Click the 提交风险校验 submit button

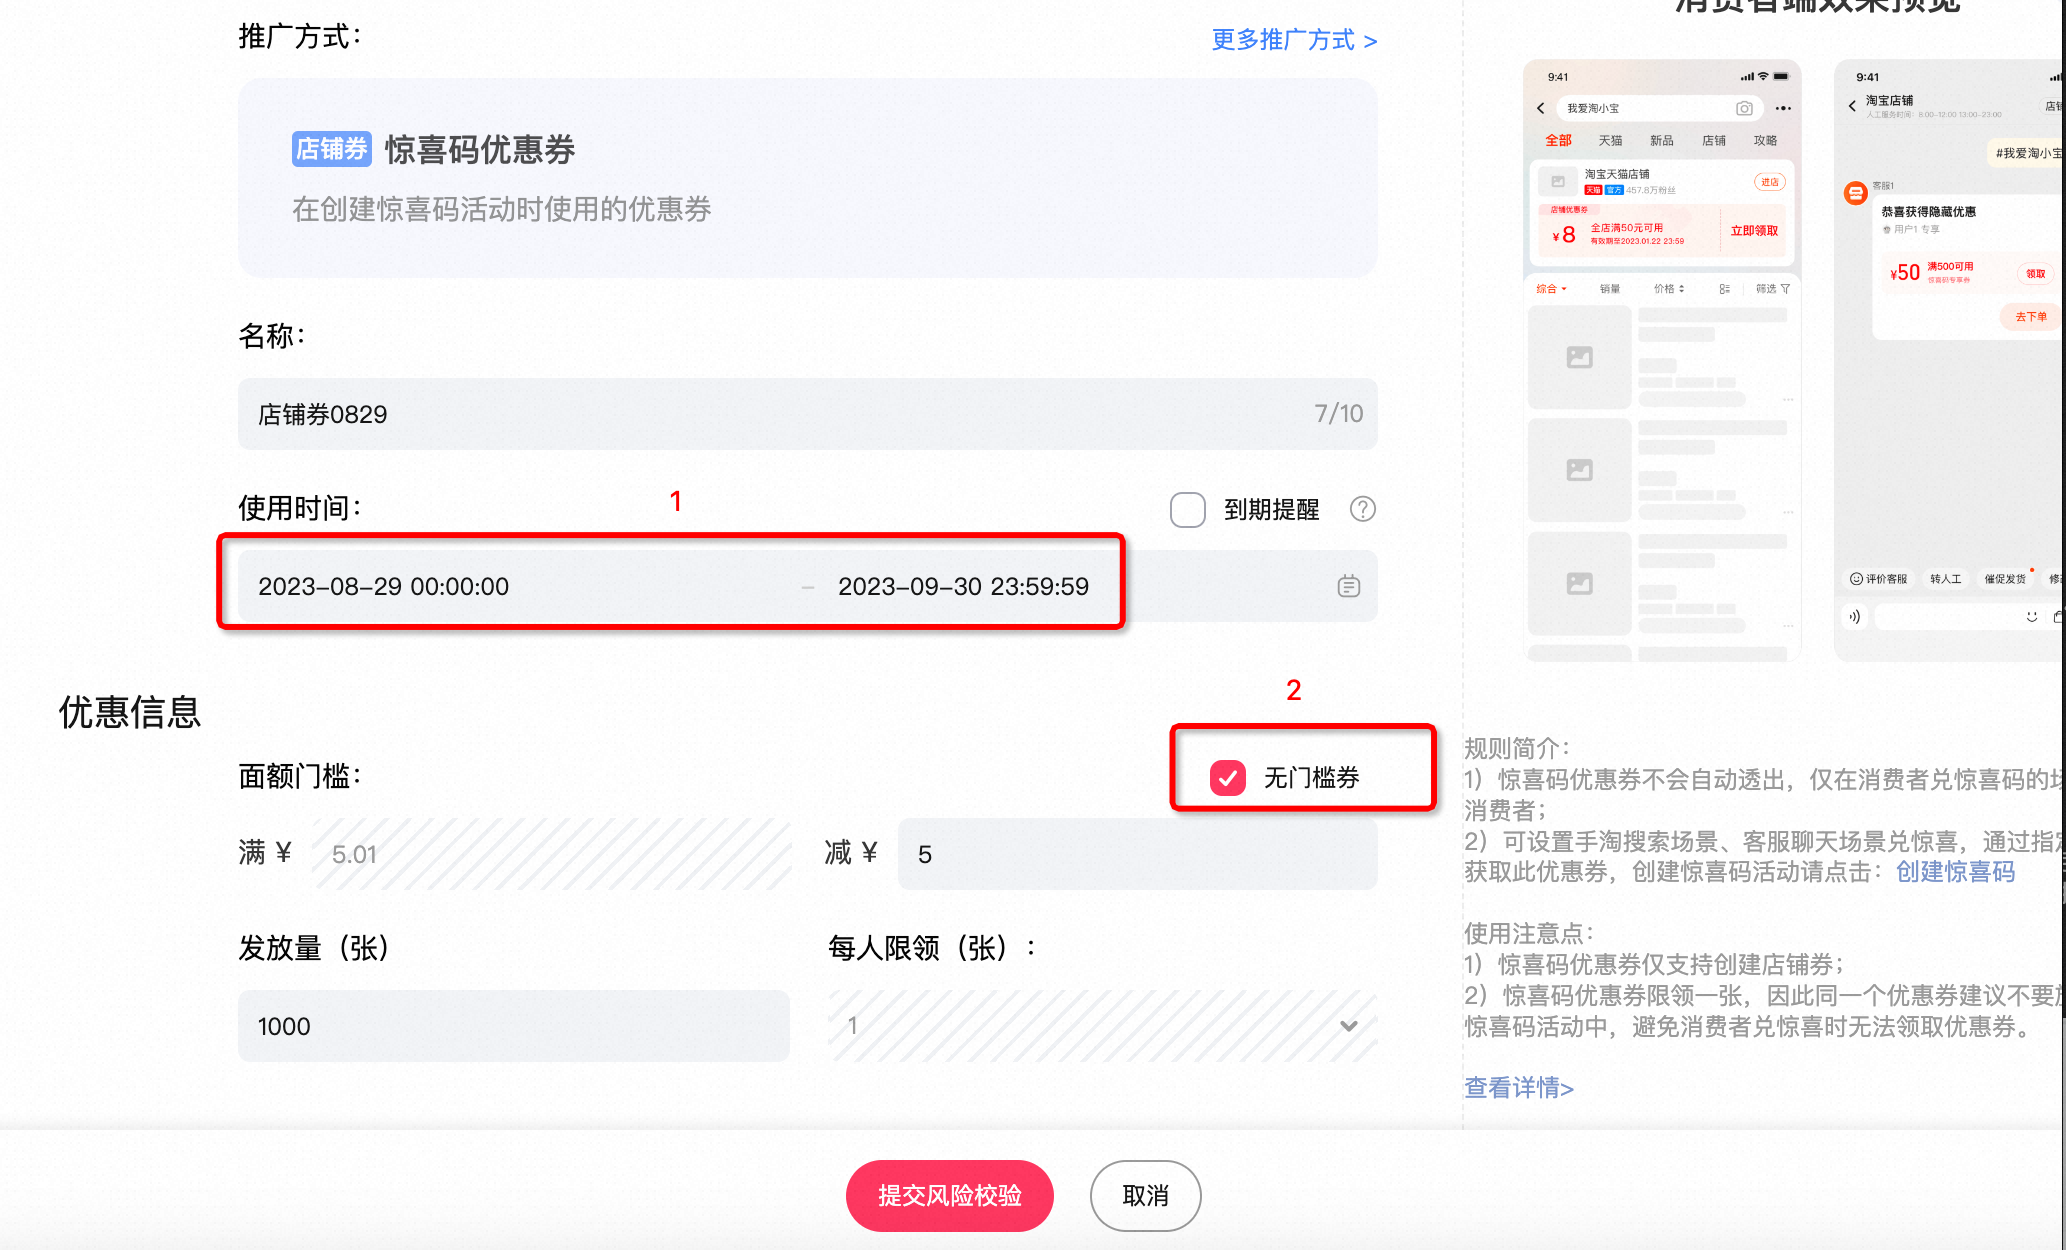[949, 1195]
